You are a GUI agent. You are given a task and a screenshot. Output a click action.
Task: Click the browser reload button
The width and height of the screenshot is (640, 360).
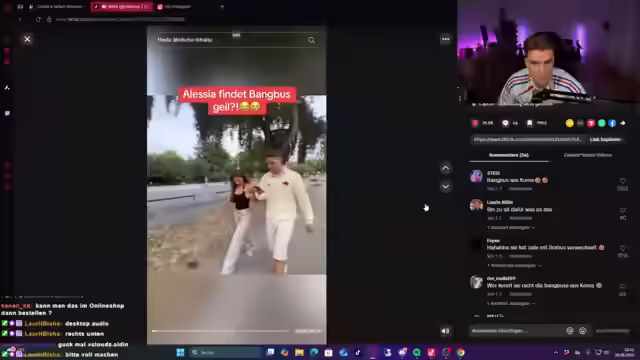point(38,19)
